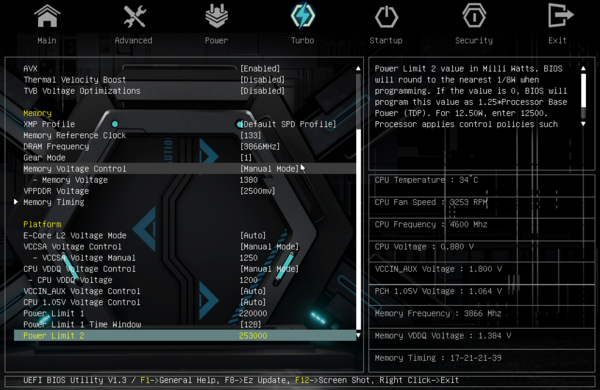Open the Startup power-button icon
This screenshot has height=390, width=600.
tap(386, 16)
